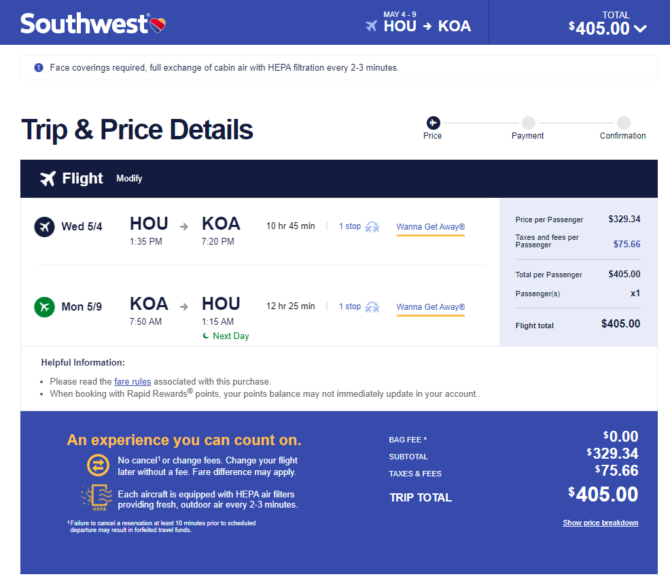Screen dimensions: 670x581
Task: Click the blue info icon in the face coverings notice
Action: click(x=38, y=67)
